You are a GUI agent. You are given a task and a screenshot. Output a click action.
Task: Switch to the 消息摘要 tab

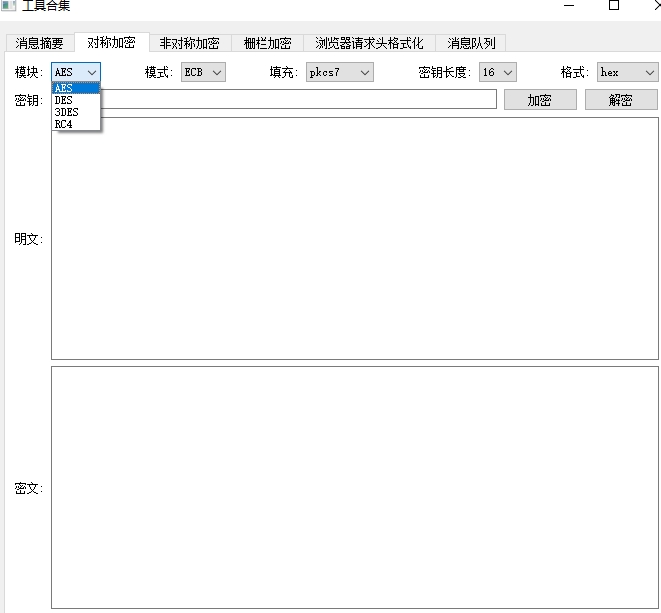pos(40,43)
